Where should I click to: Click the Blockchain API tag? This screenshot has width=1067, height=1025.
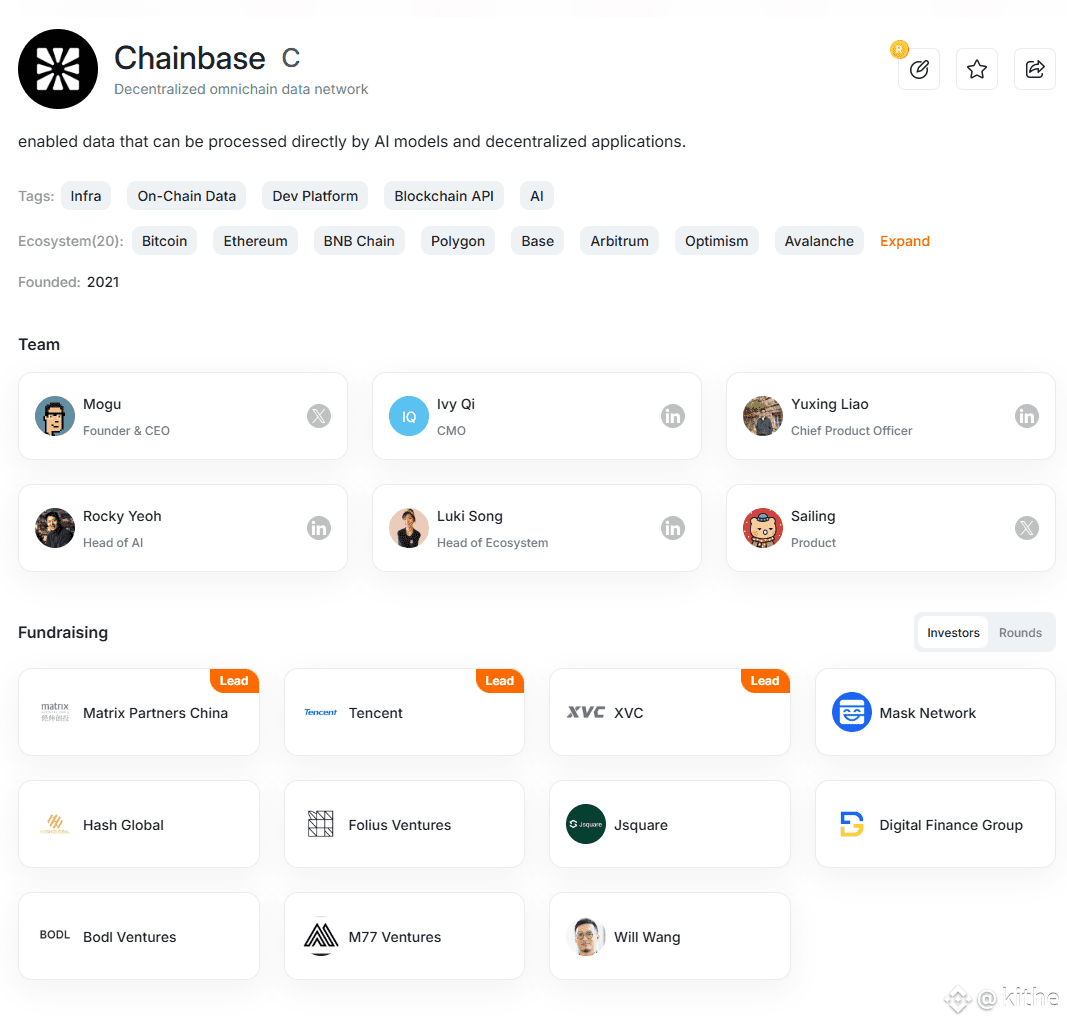point(444,196)
